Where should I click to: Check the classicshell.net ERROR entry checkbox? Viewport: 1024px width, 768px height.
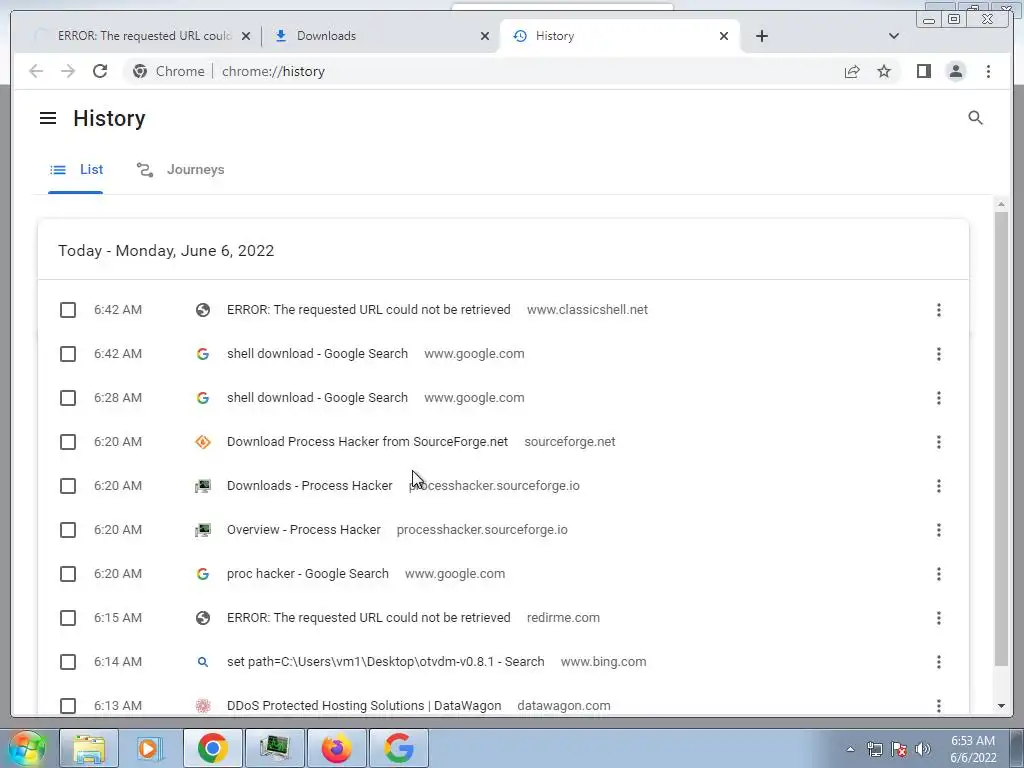click(x=68, y=310)
